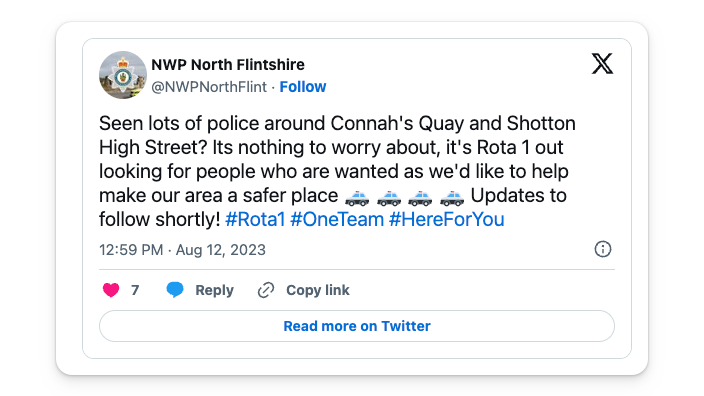Open NWP North Flintshire profile picture
Screen dimensions: 704x396
(x=123, y=75)
